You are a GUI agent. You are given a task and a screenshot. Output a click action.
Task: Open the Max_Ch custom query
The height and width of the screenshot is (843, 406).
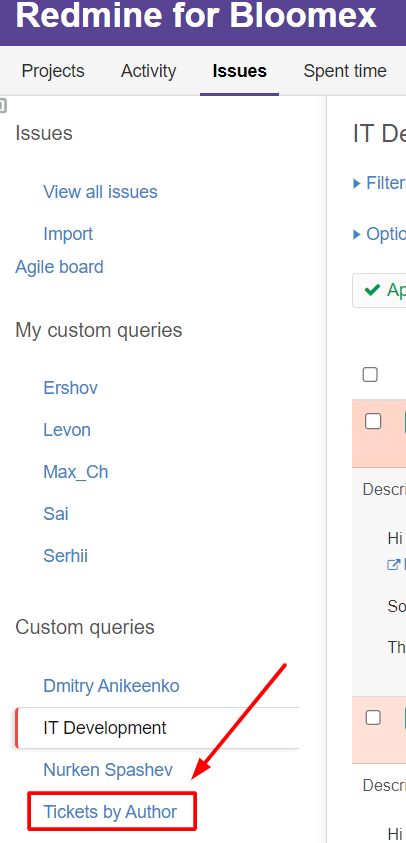76,471
